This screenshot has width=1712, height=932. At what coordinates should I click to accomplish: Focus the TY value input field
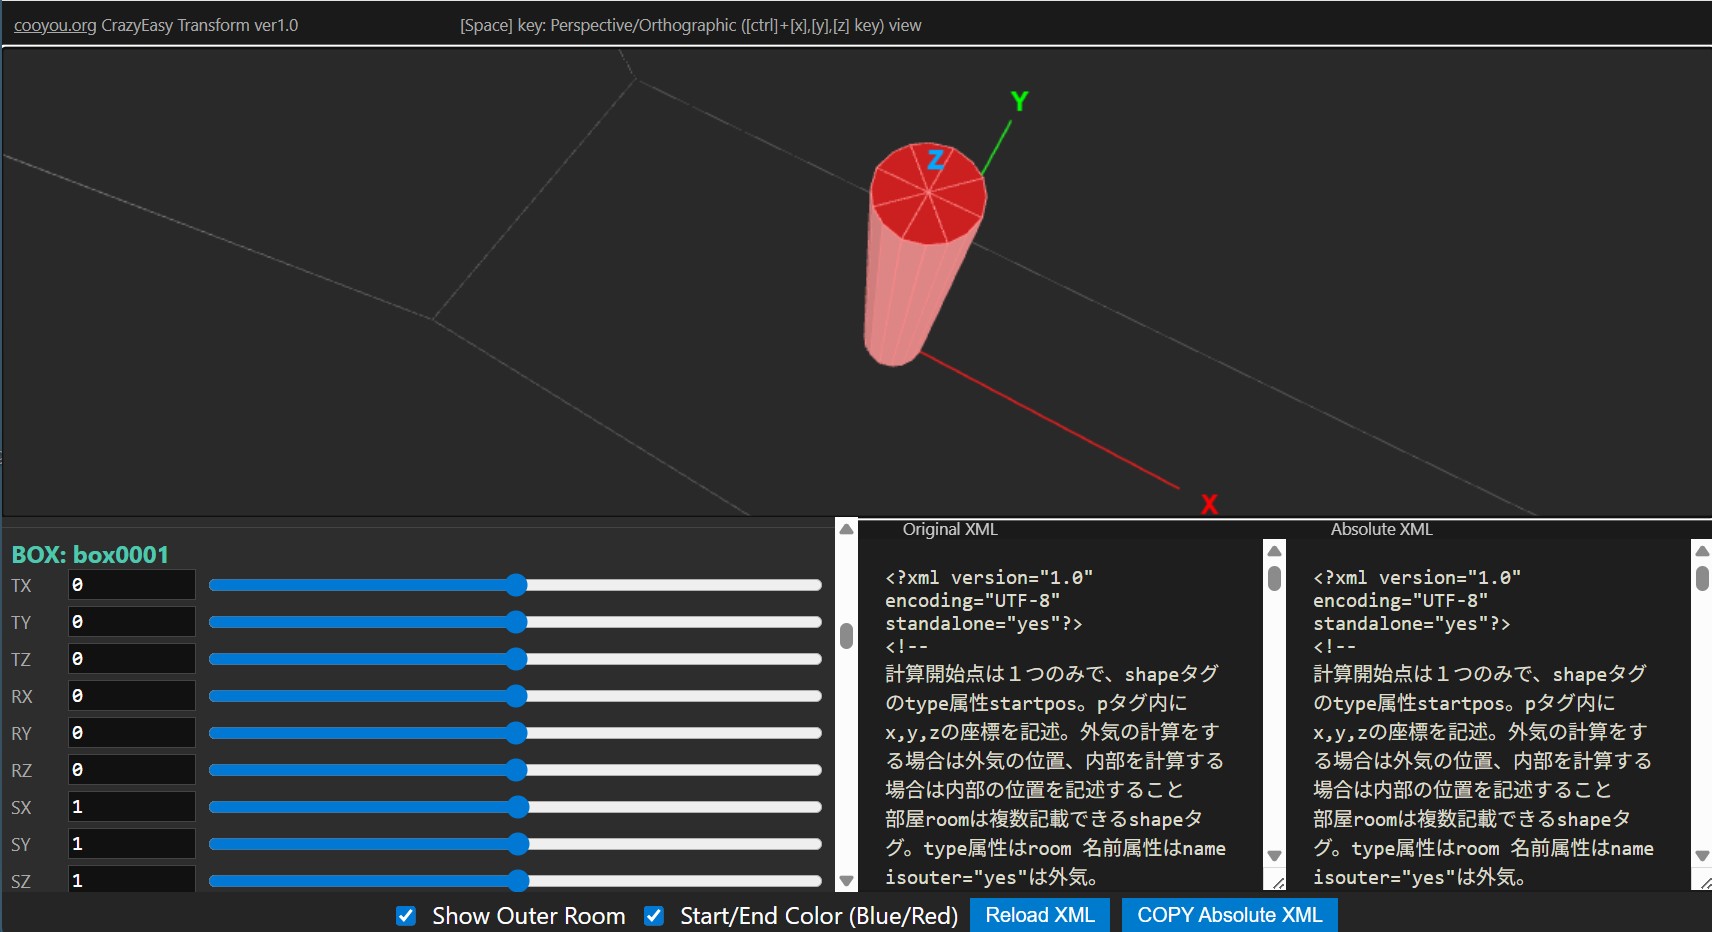(131, 622)
